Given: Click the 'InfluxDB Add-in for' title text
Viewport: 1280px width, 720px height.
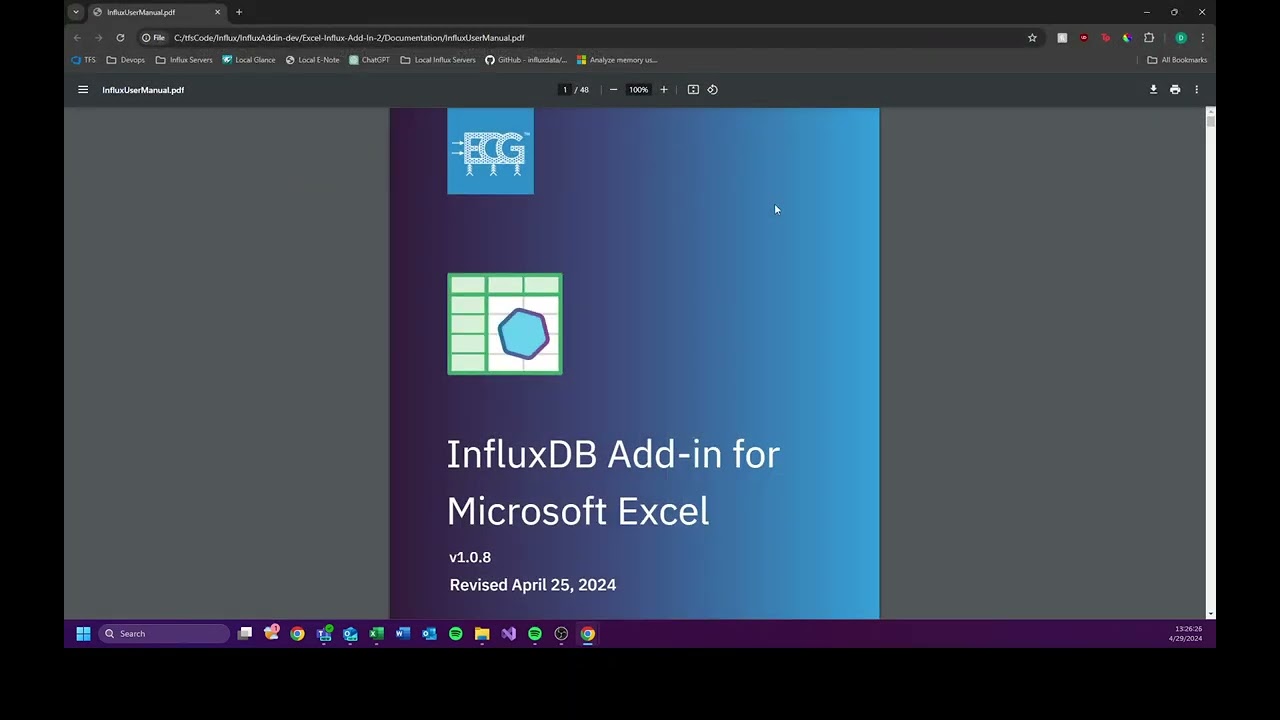Looking at the screenshot, I should click(613, 454).
